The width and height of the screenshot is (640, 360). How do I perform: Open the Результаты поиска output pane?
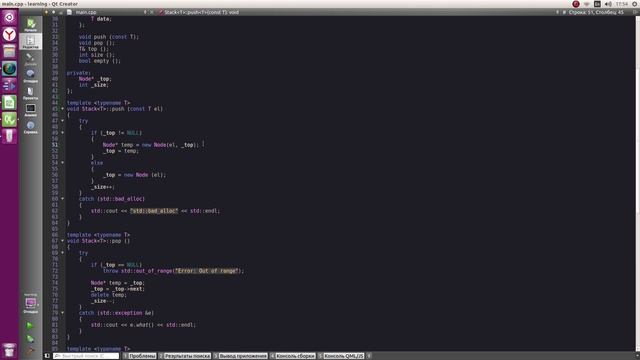(x=184, y=356)
